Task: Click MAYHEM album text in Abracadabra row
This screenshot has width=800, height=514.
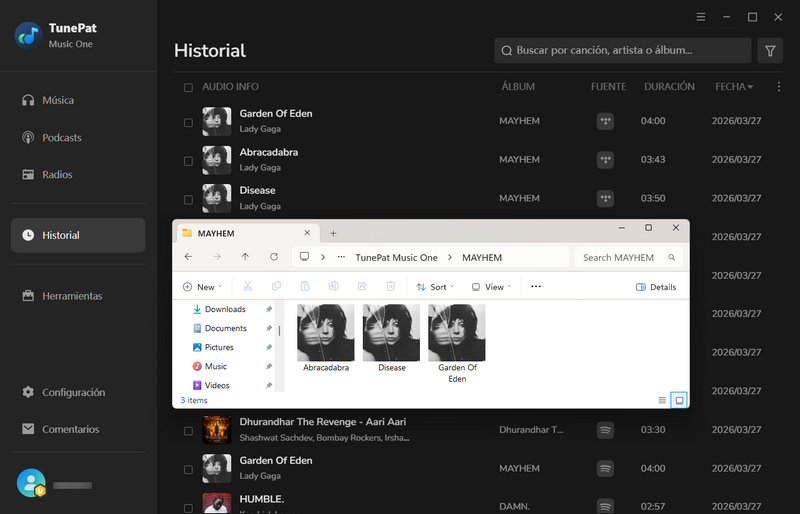Action: pos(519,160)
